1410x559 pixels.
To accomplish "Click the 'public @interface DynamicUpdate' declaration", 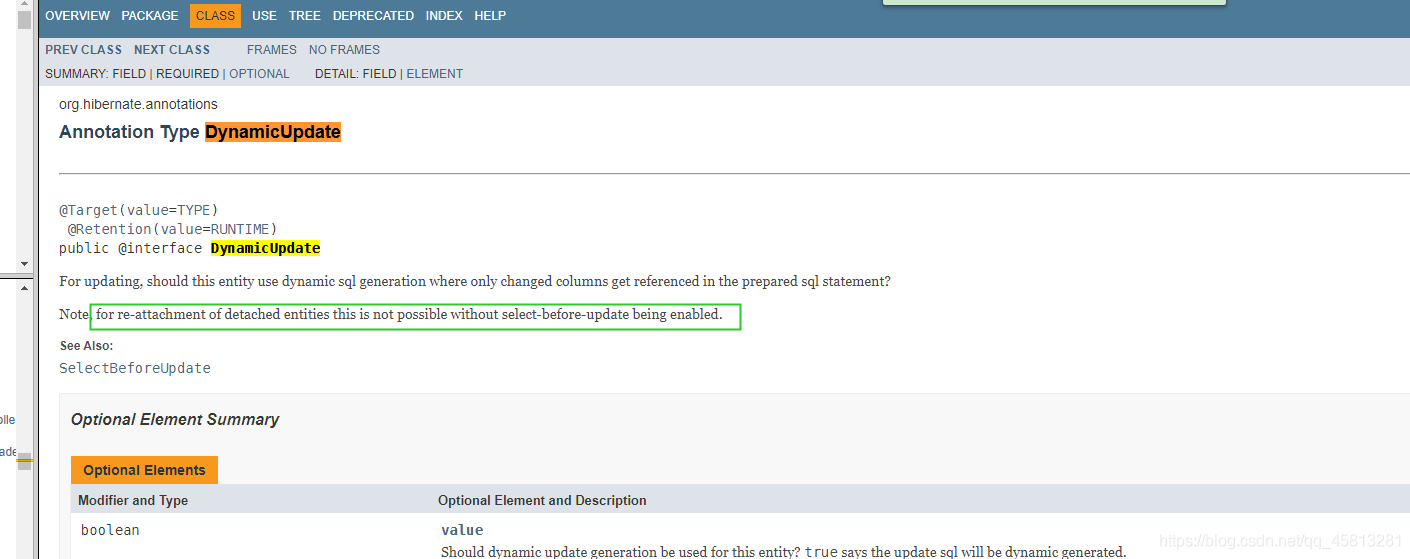I will (190, 248).
